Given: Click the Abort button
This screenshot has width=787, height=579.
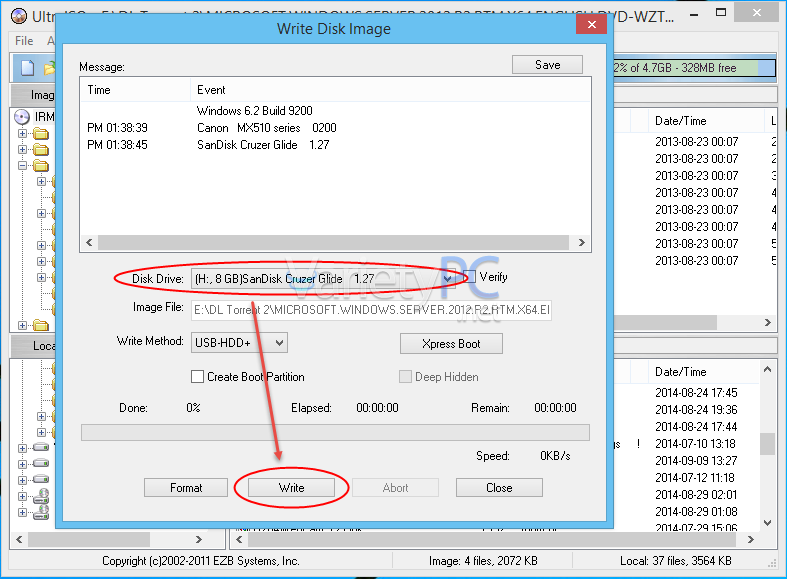Looking at the screenshot, I should pos(395,488).
